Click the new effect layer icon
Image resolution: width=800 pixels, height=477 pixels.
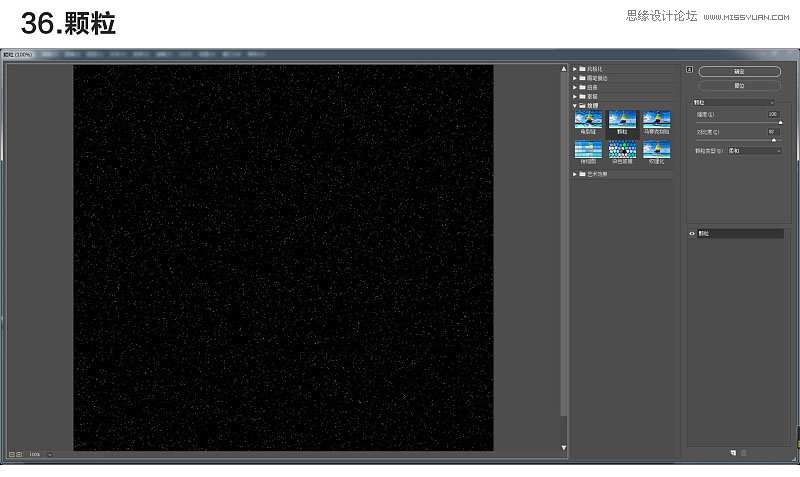733,453
